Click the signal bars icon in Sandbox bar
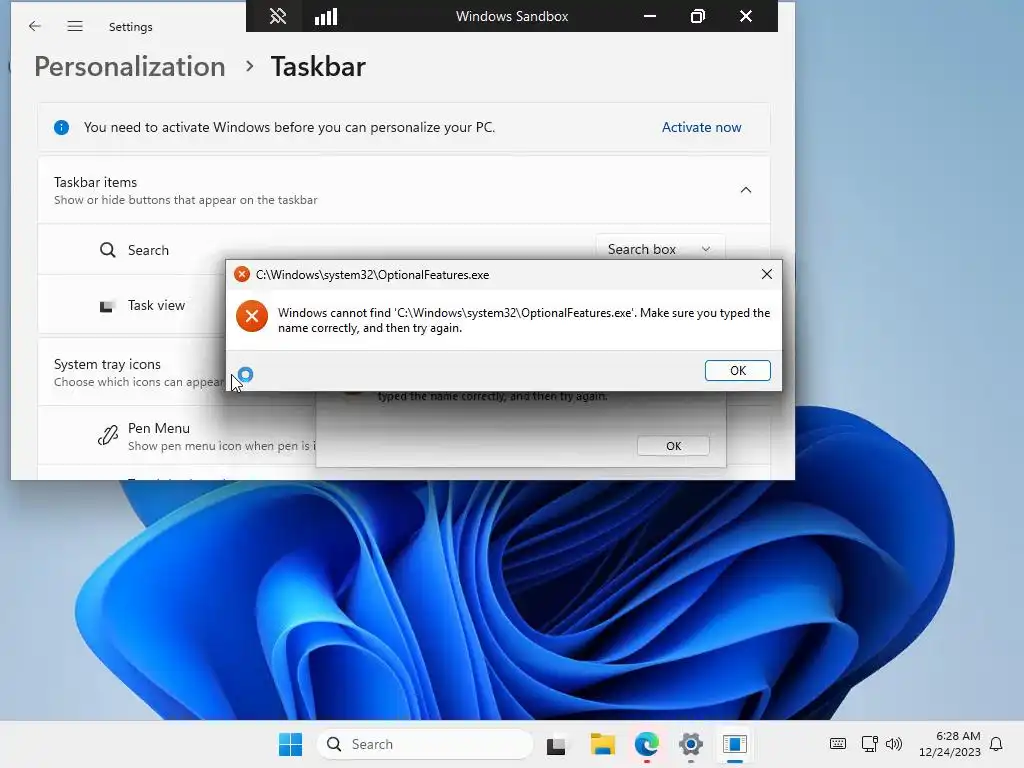The image size is (1024, 768). pyautogui.click(x=326, y=16)
